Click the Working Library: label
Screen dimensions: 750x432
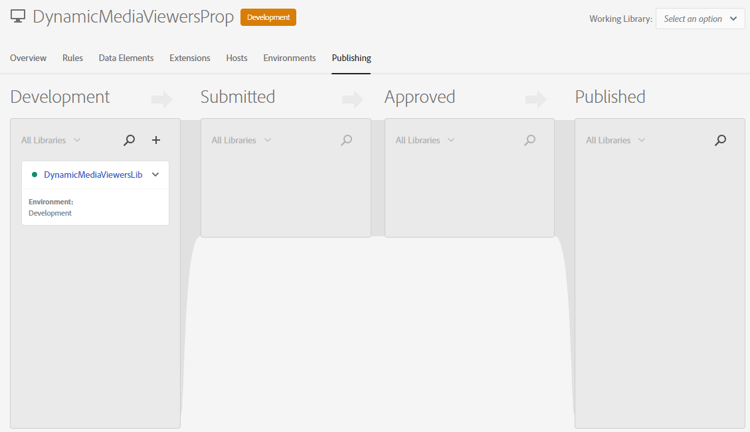click(620, 19)
